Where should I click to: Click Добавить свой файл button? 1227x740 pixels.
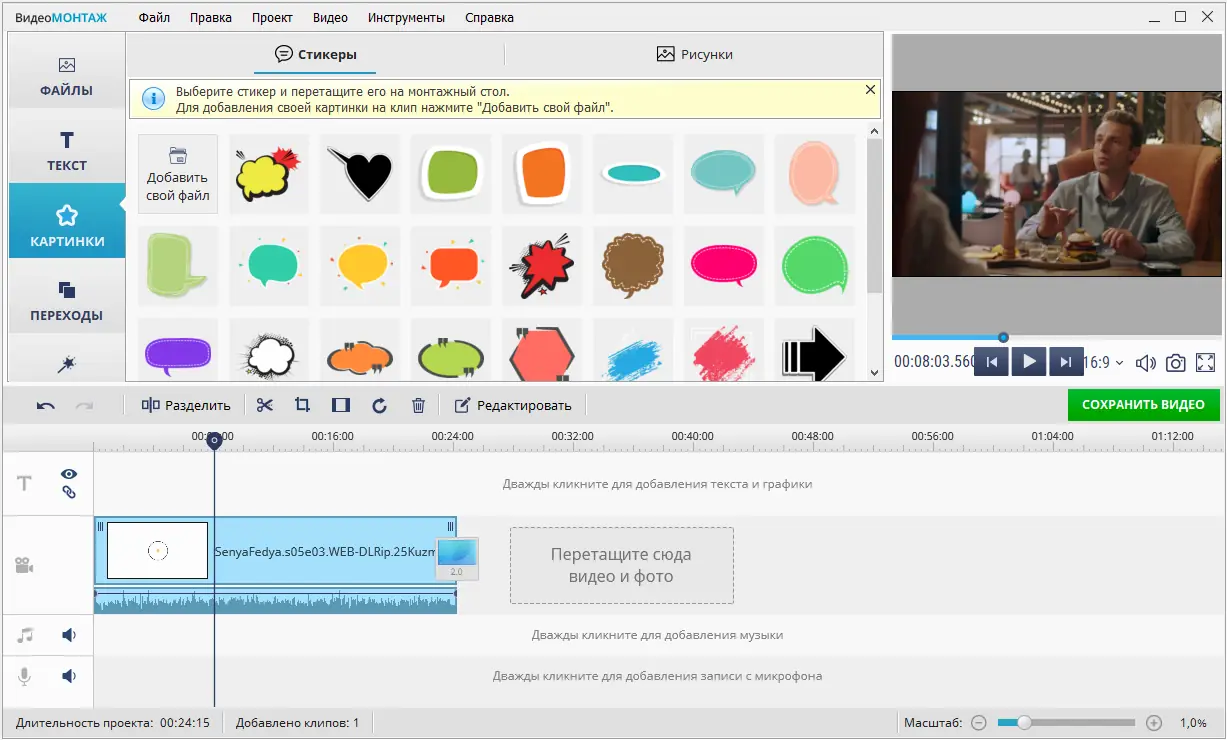tap(178, 174)
